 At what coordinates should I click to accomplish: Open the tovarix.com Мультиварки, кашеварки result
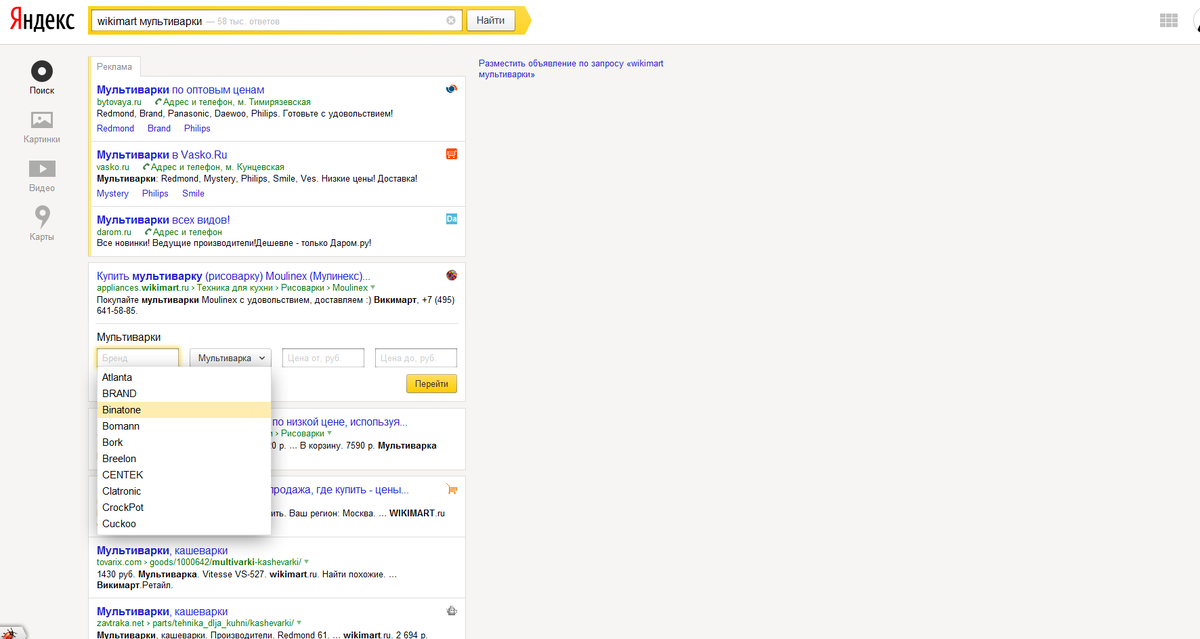click(162, 550)
